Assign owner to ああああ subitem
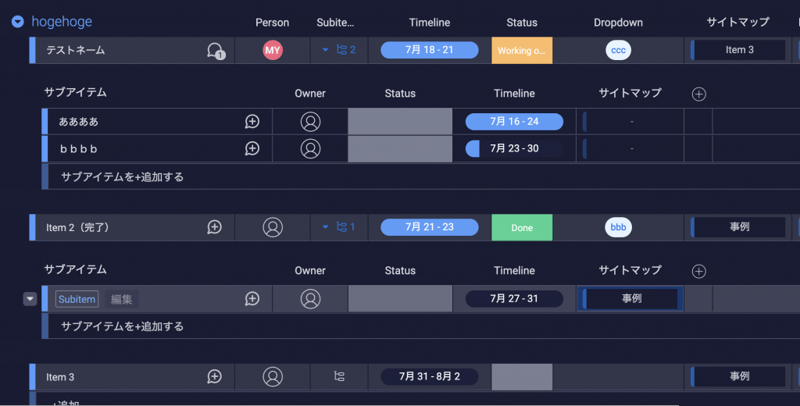This screenshot has width=800, height=406. point(310,121)
